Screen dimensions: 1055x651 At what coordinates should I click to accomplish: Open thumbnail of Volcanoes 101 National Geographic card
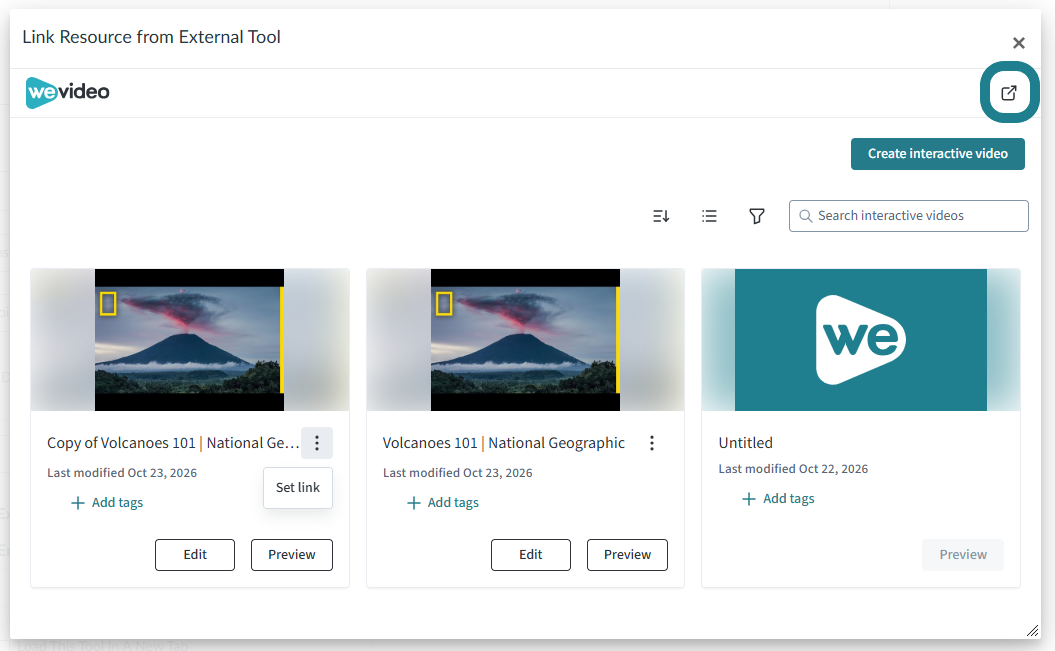[525, 340]
